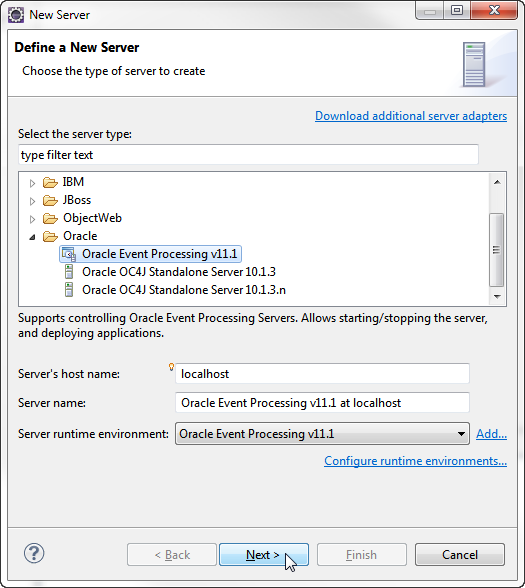Viewport: 525px width, 588px height.
Task: Open Configure runtime environments link
Action: [x=416, y=461]
